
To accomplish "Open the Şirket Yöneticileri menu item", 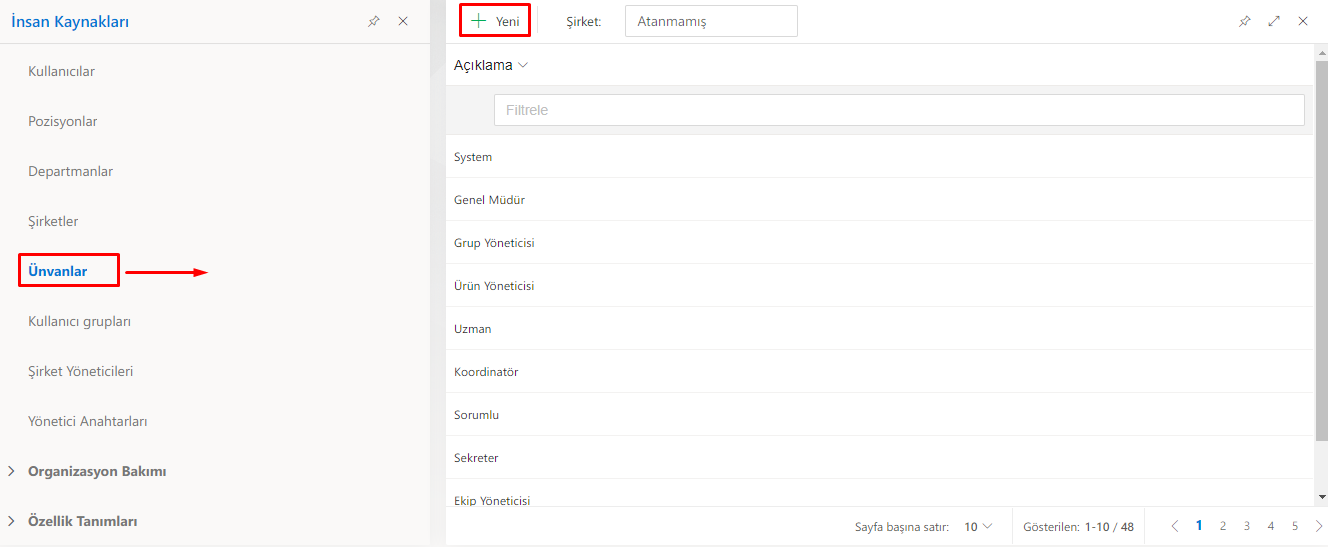I will [81, 371].
